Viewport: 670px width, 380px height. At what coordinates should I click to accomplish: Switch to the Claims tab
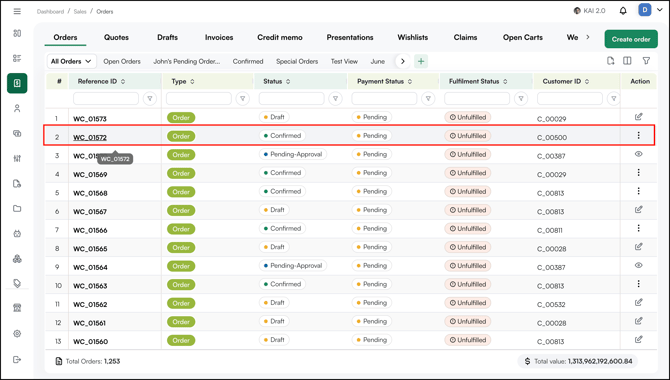[465, 37]
